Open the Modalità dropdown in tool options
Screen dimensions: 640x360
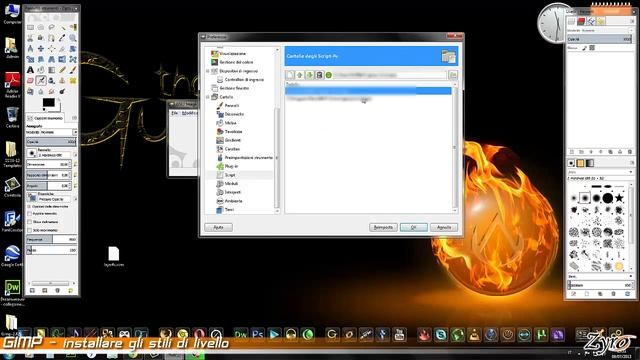(x=51, y=132)
